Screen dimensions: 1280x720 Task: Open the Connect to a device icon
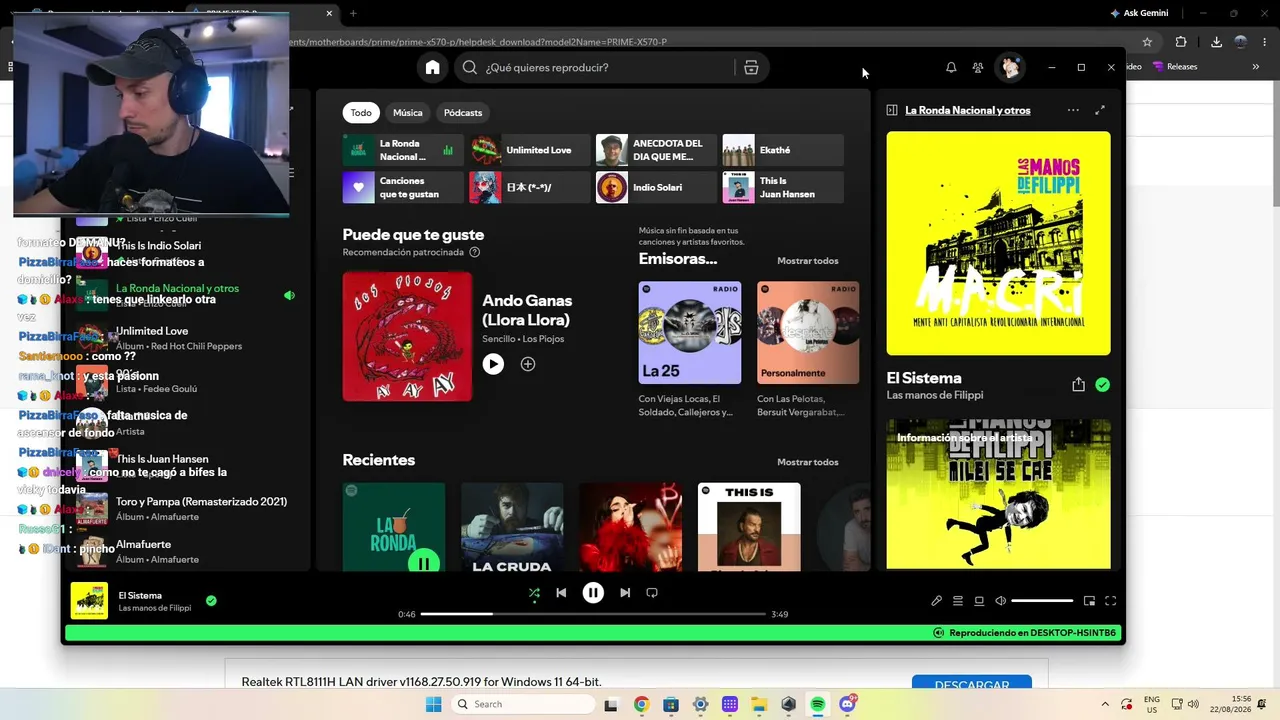click(x=979, y=601)
